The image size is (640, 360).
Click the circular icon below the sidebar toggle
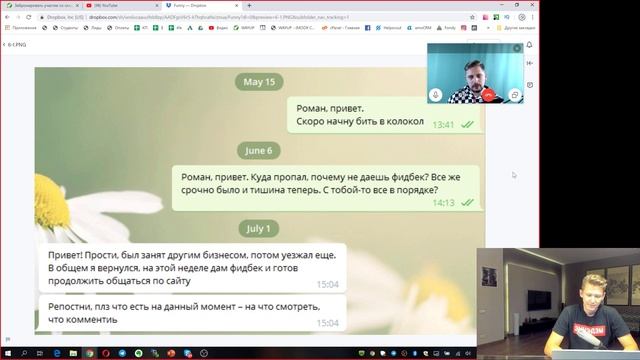coord(529,85)
